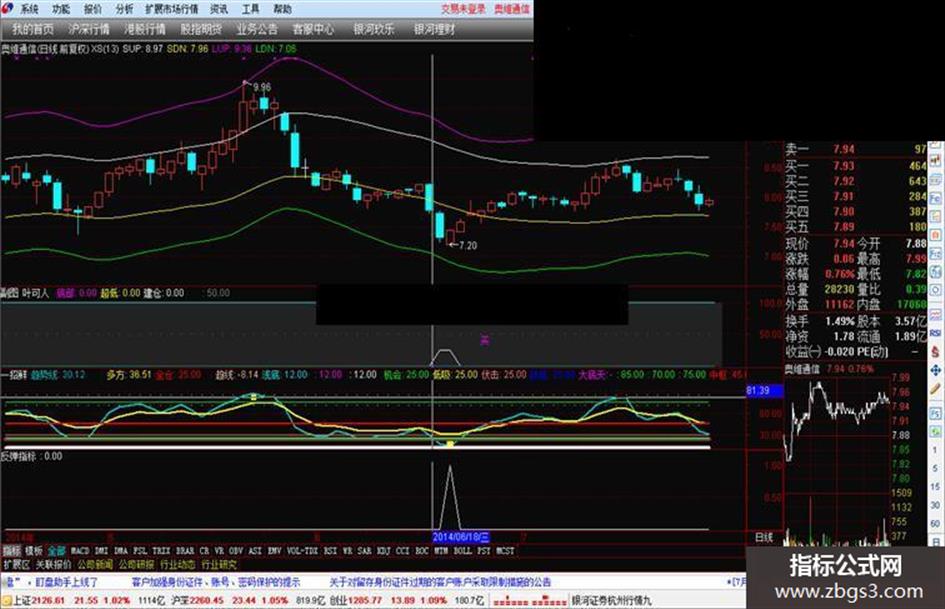Image resolution: width=945 pixels, height=609 pixels.
Task: Open the 扩展市场行情 menu
Action: point(172,9)
